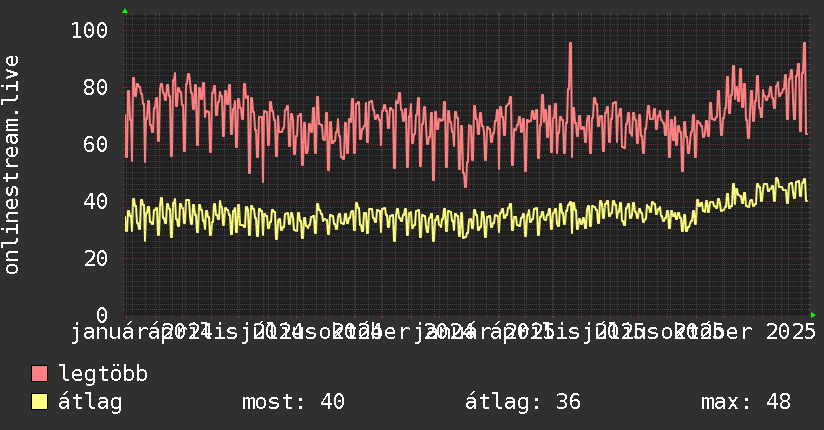Click the 40 y-axis label
The width and height of the screenshot is (824, 430).
[96, 201]
